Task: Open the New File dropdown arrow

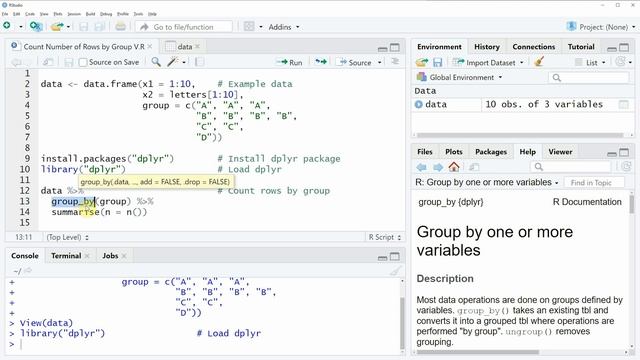Action: 20,27
